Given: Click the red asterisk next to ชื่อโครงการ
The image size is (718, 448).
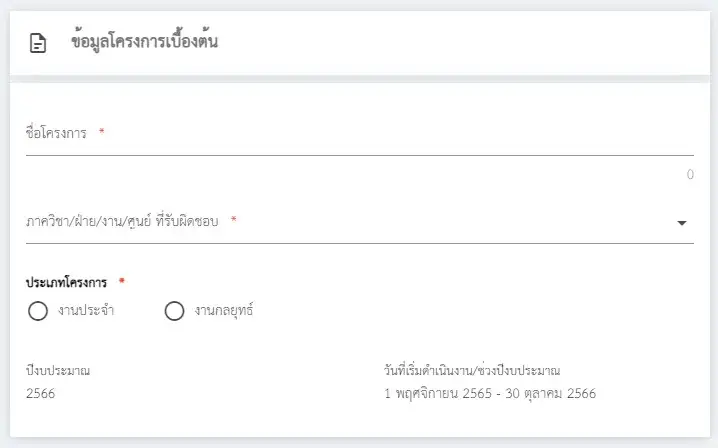Looking at the screenshot, I should [x=102, y=133].
